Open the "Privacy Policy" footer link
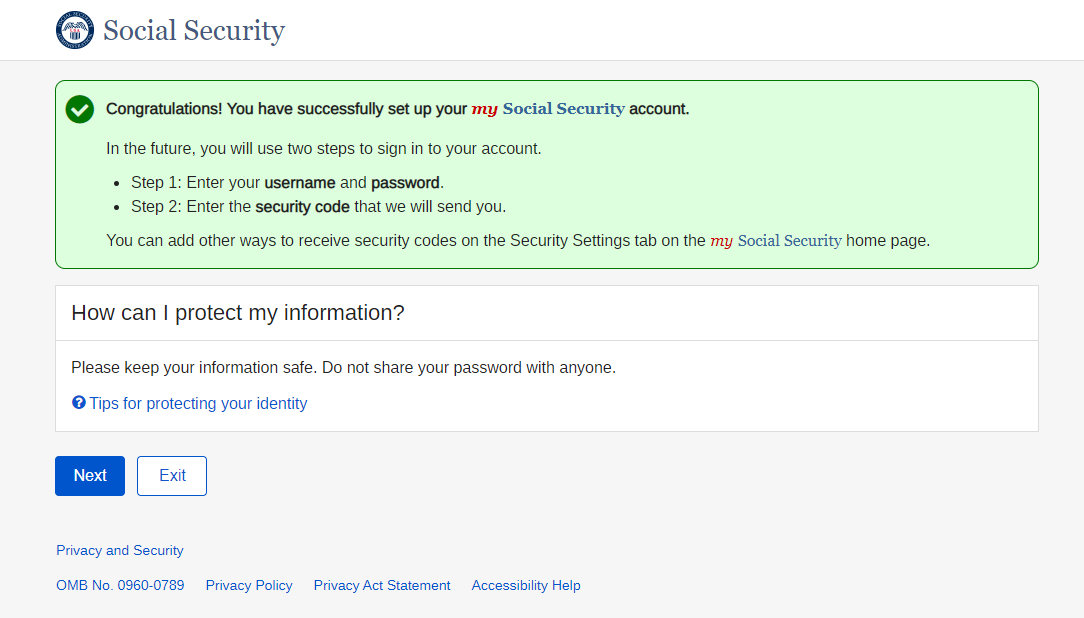The image size is (1084, 618). [x=249, y=586]
